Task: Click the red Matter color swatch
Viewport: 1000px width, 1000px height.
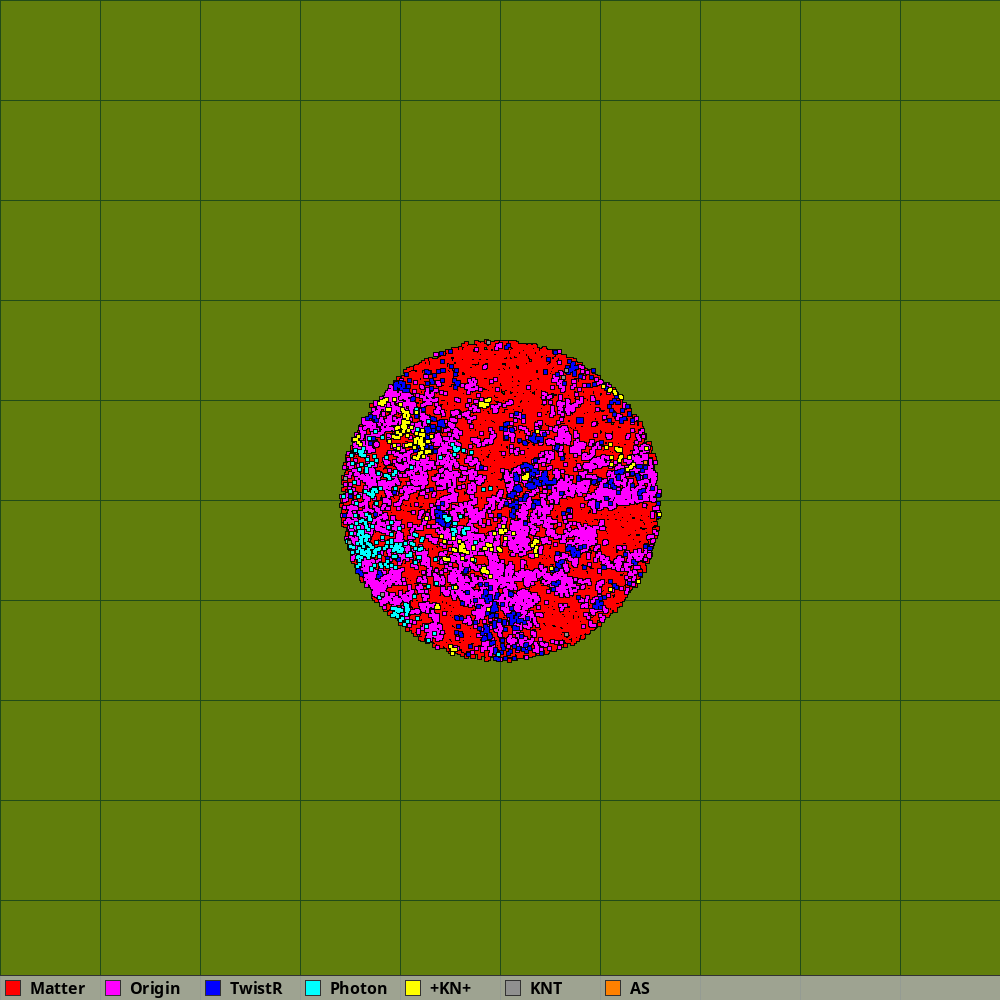Action: coord(13,988)
